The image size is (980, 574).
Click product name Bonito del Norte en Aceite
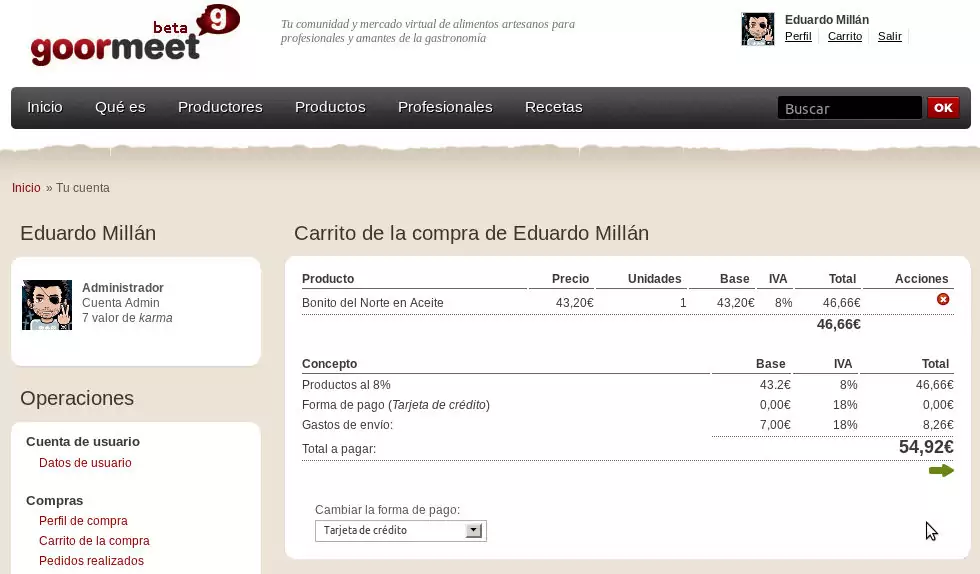pyautogui.click(x=372, y=303)
